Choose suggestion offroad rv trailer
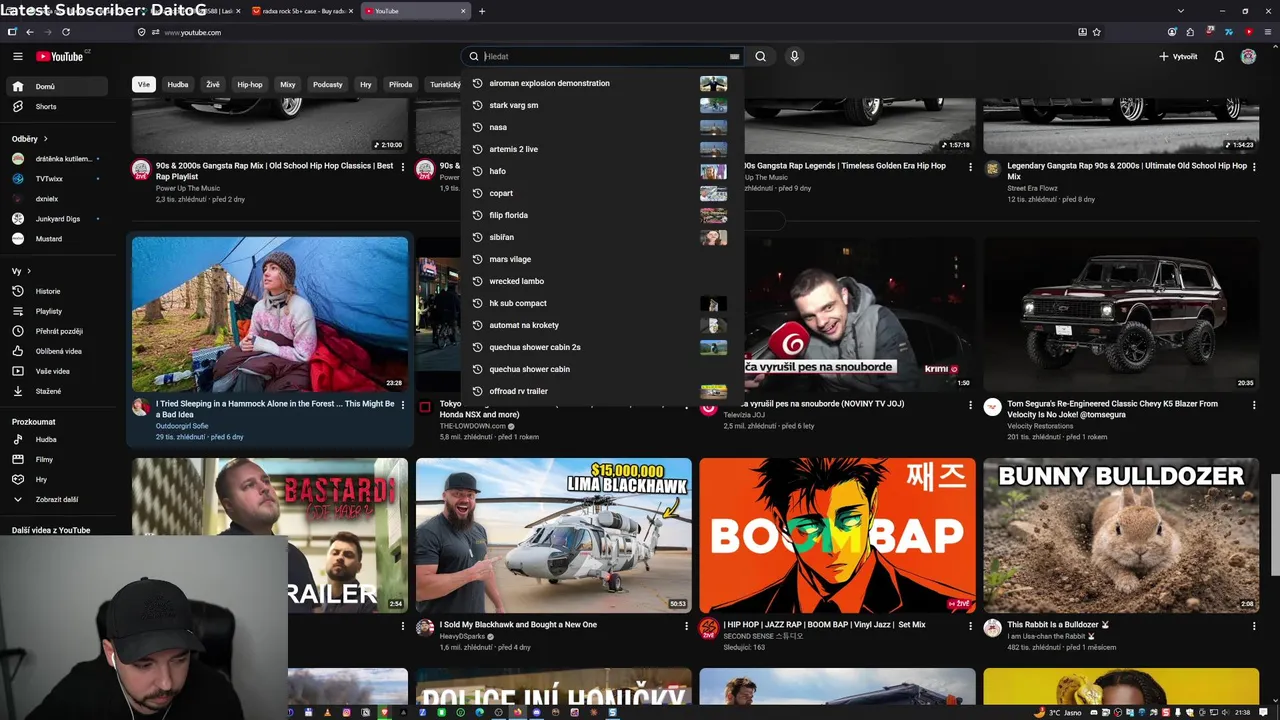 coord(601,391)
